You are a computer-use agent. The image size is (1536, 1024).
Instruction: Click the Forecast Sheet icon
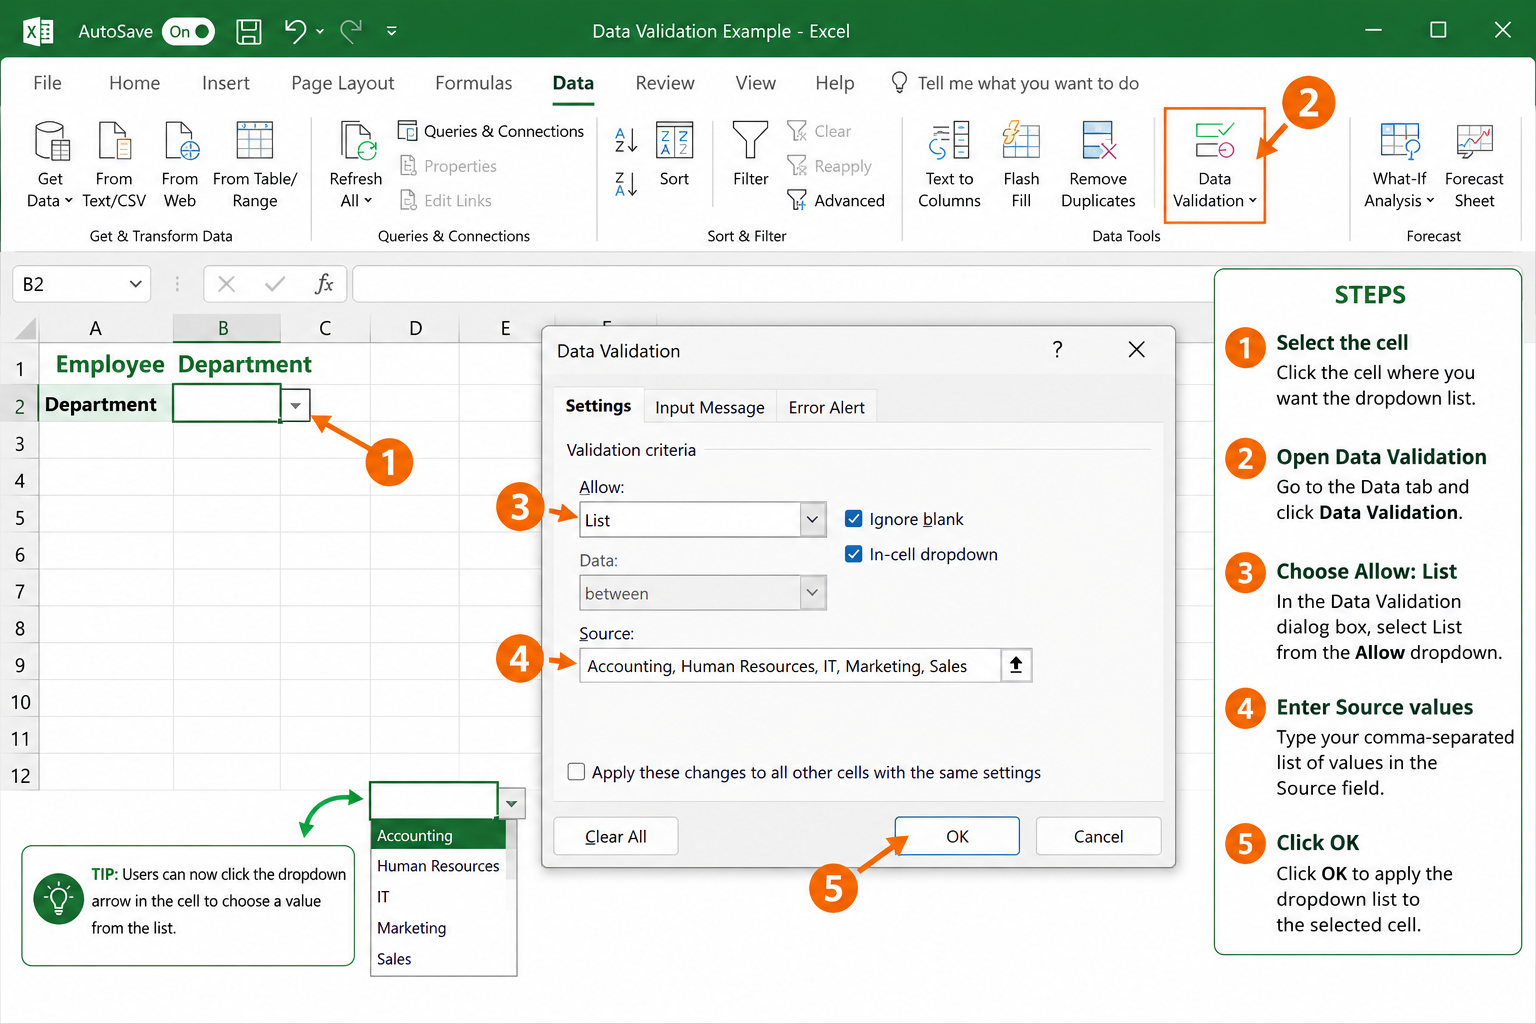pyautogui.click(x=1474, y=142)
